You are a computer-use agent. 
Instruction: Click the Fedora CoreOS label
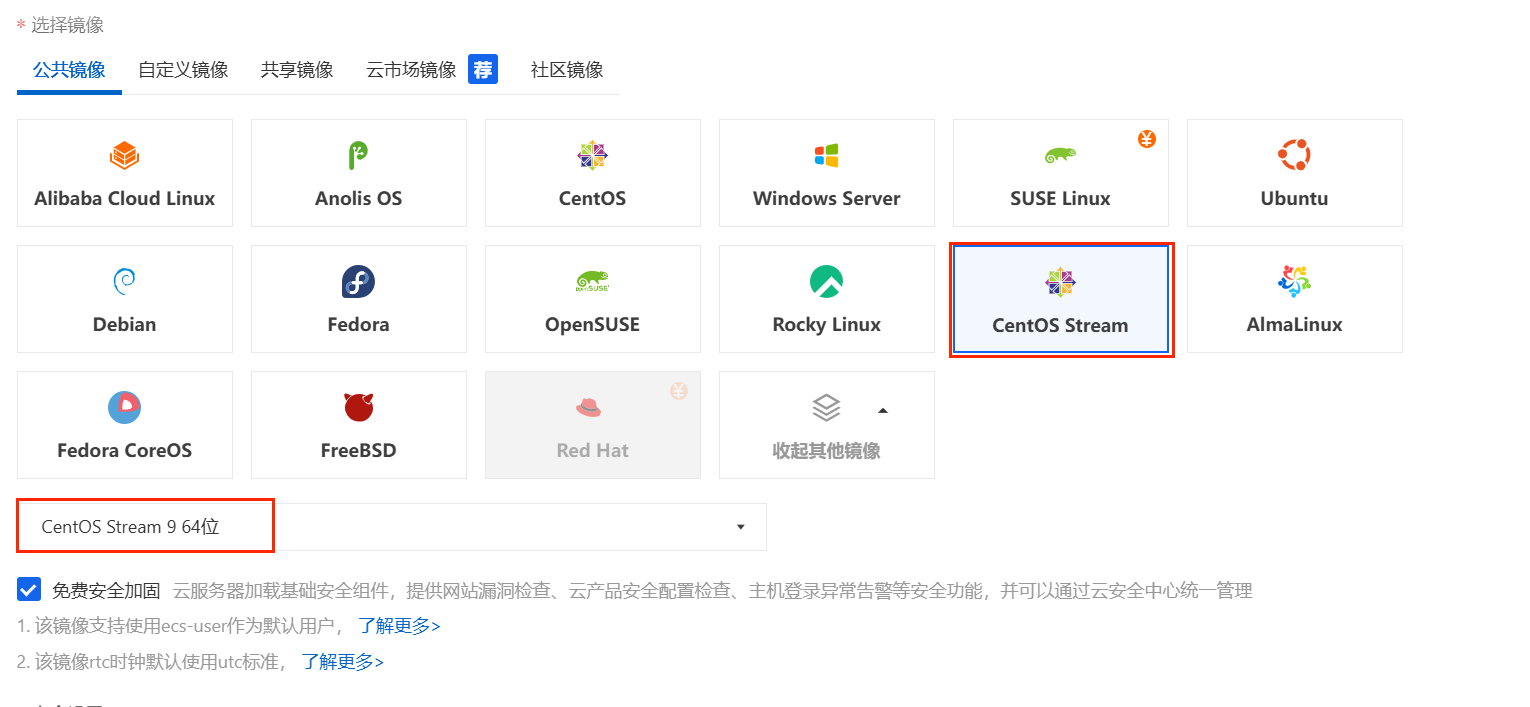click(124, 450)
